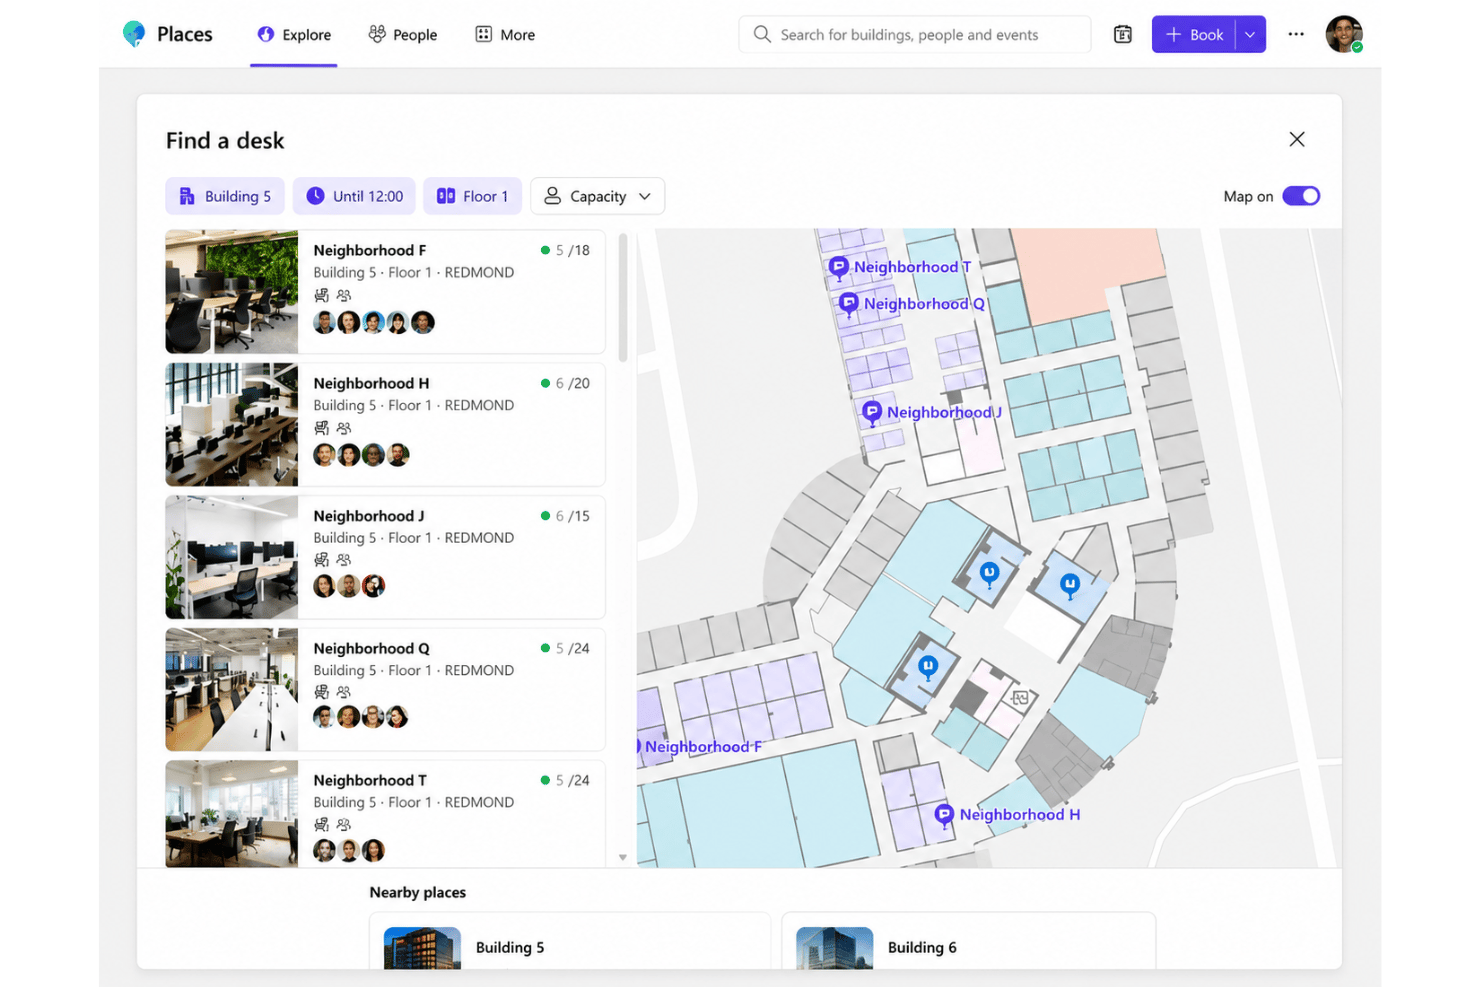Click the Floor 1 filter chip
The width and height of the screenshot is (1480, 987).
(x=473, y=196)
